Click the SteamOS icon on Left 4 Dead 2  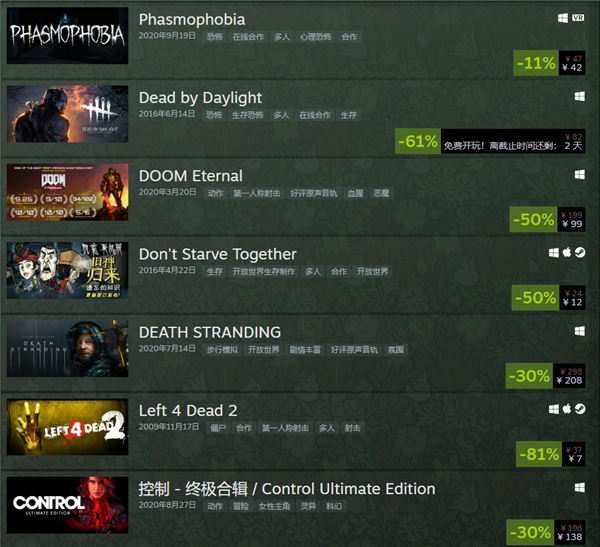(580, 409)
